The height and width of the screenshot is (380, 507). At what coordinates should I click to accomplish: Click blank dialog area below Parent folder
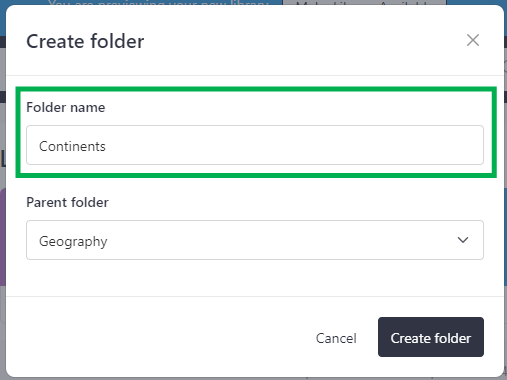point(255,278)
